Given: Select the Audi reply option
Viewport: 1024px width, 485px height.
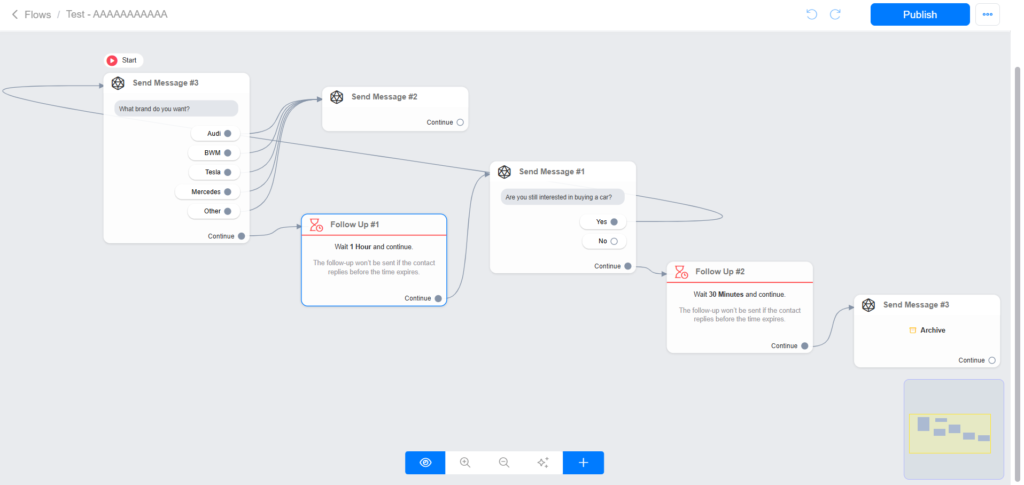Looking at the screenshot, I should click(x=215, y=133).
